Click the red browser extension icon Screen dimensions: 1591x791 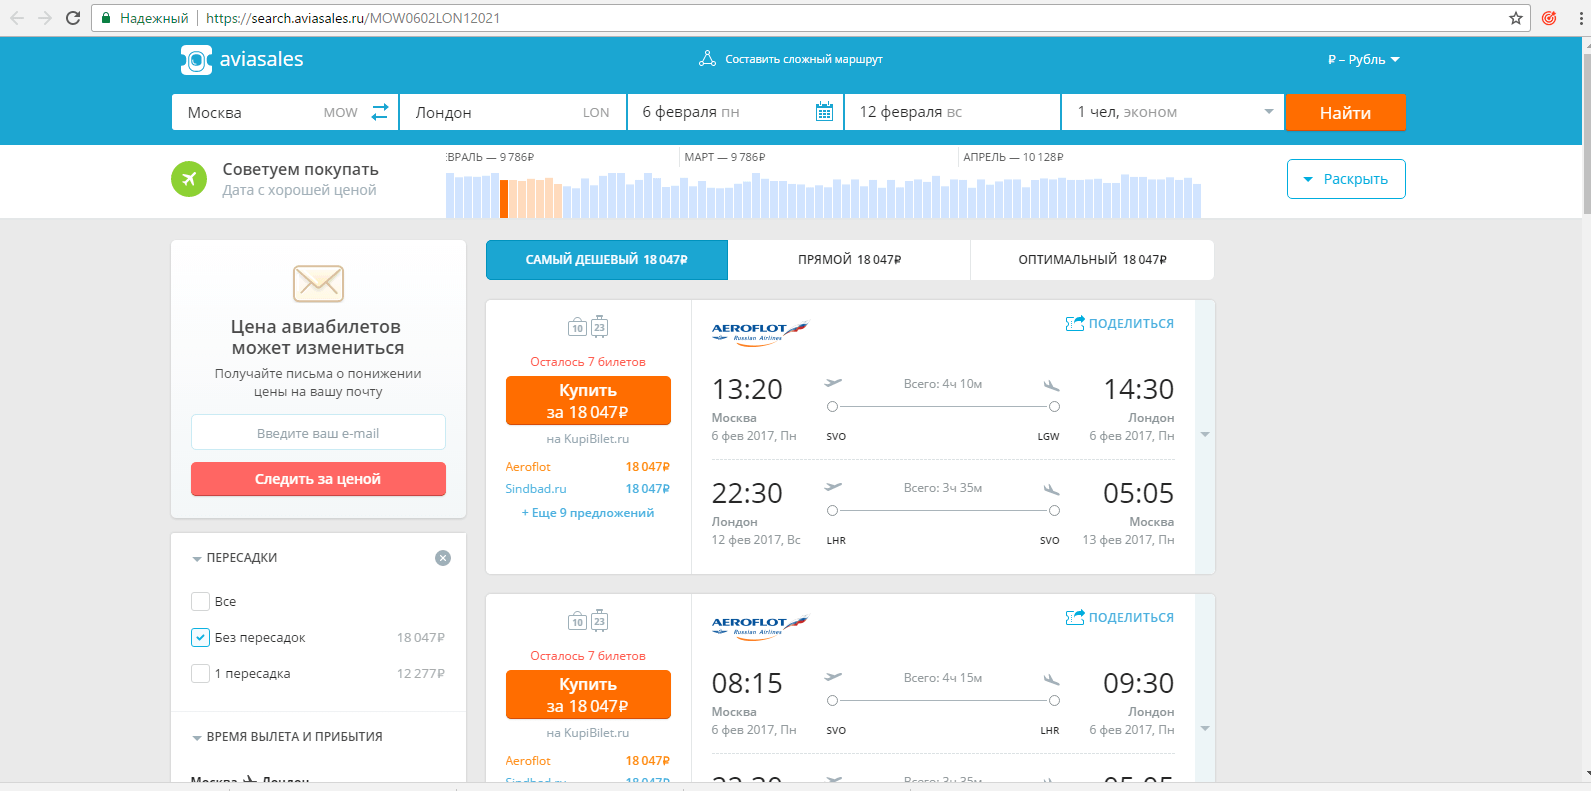click(1549, 18)
